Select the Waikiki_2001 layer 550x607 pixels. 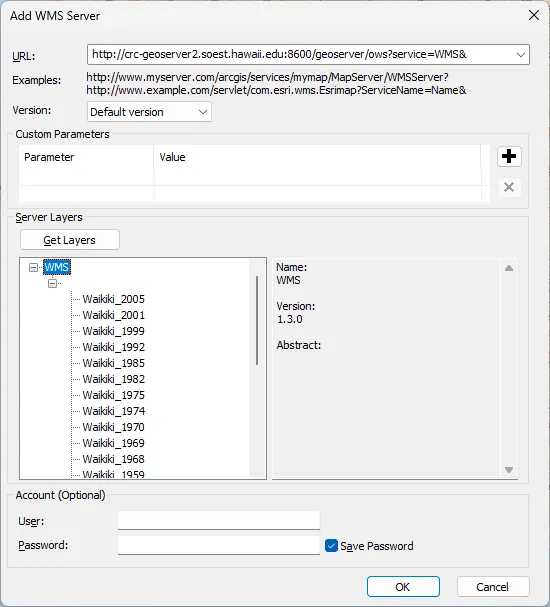[x=113, y=315]
